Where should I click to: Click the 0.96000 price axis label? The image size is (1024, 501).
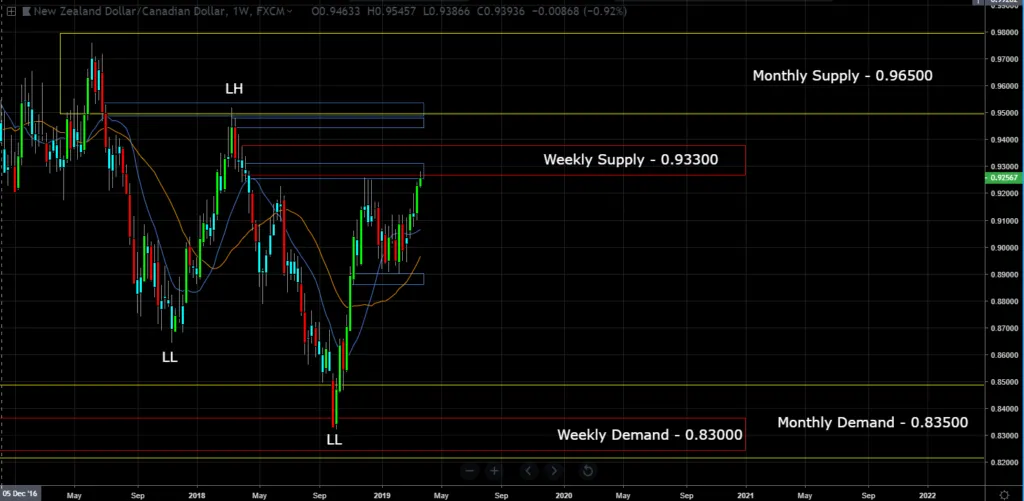click(1006, 86)
